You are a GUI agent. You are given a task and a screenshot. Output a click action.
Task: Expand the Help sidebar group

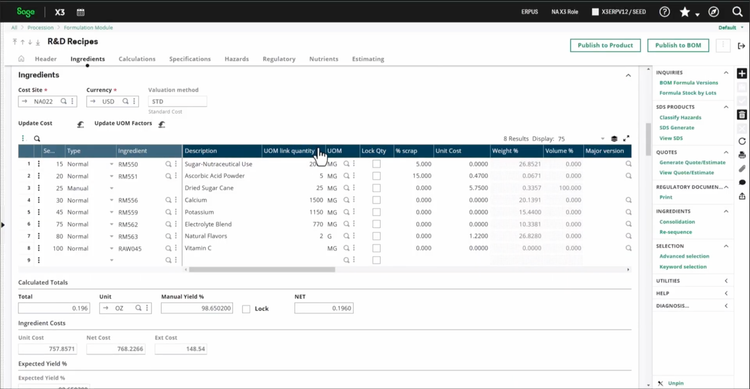tap(726, 293)
